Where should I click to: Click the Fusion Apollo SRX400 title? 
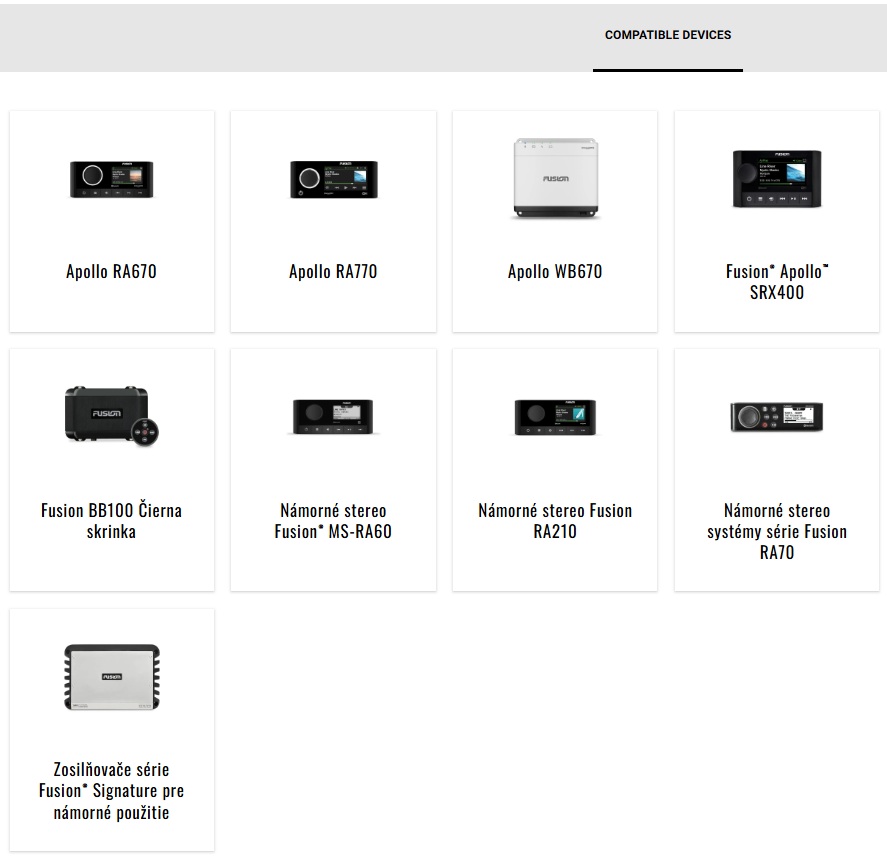point(777,282)
